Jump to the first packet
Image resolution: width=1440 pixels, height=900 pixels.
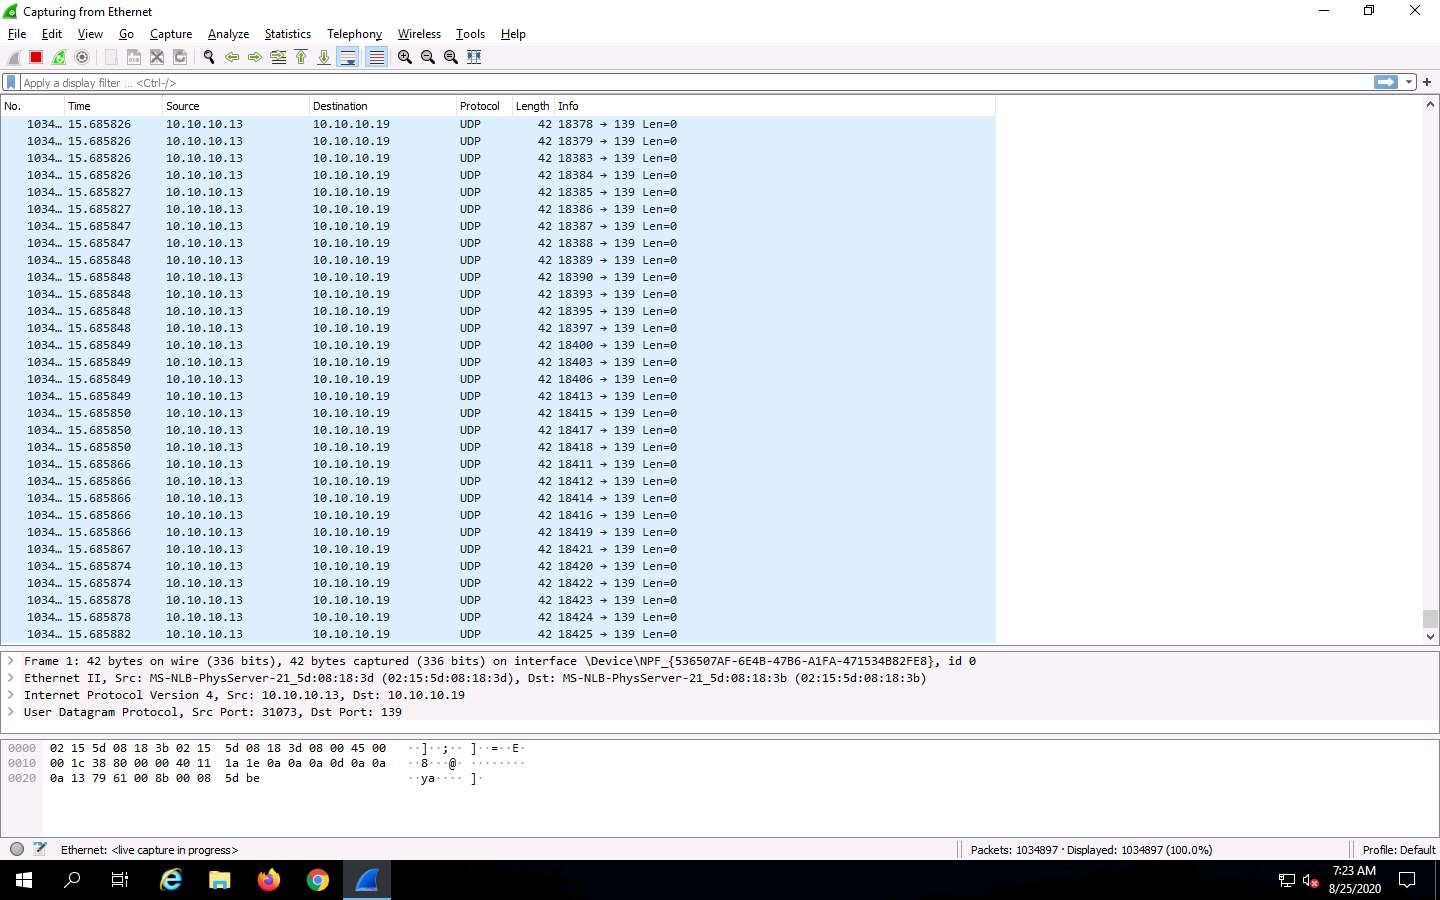point(301,57)
